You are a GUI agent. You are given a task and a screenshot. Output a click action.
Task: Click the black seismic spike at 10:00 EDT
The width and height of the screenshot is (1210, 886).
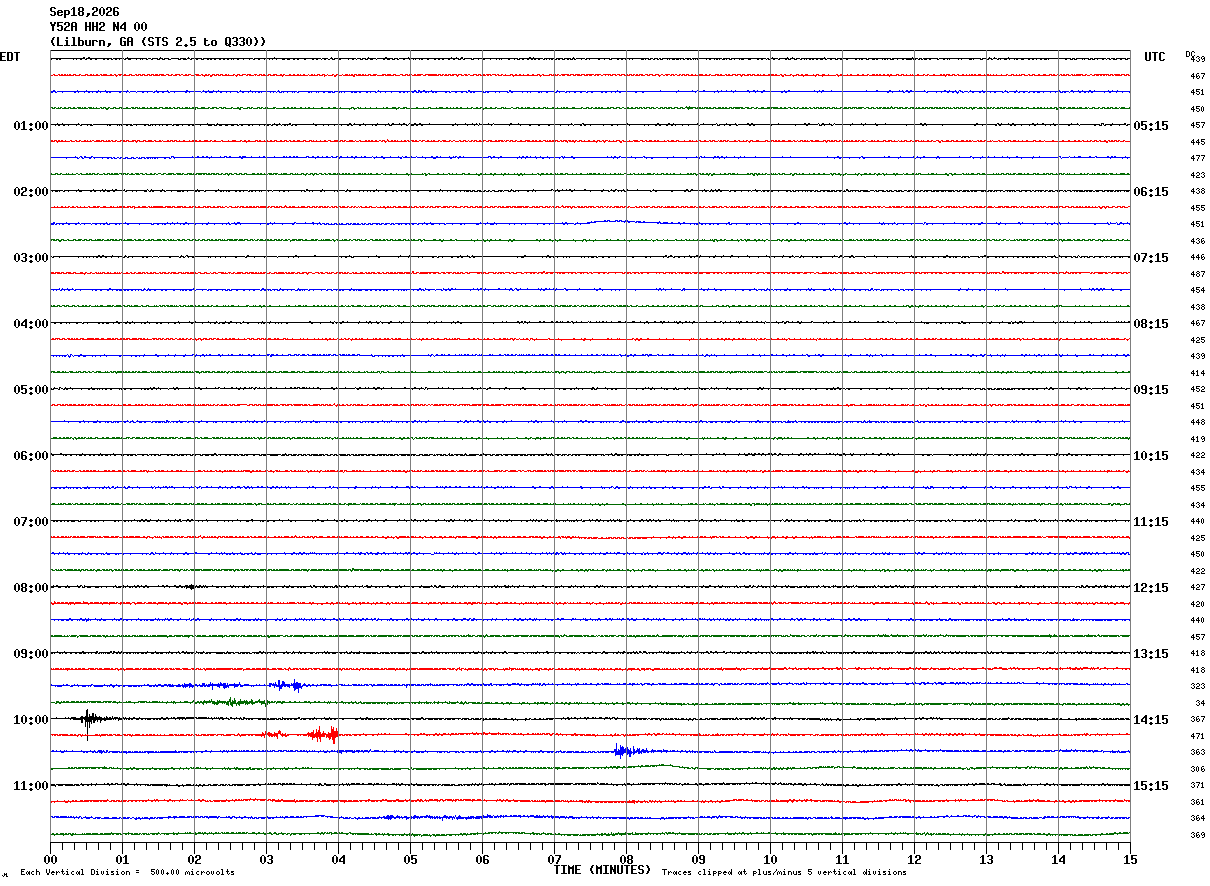(88, 720)
